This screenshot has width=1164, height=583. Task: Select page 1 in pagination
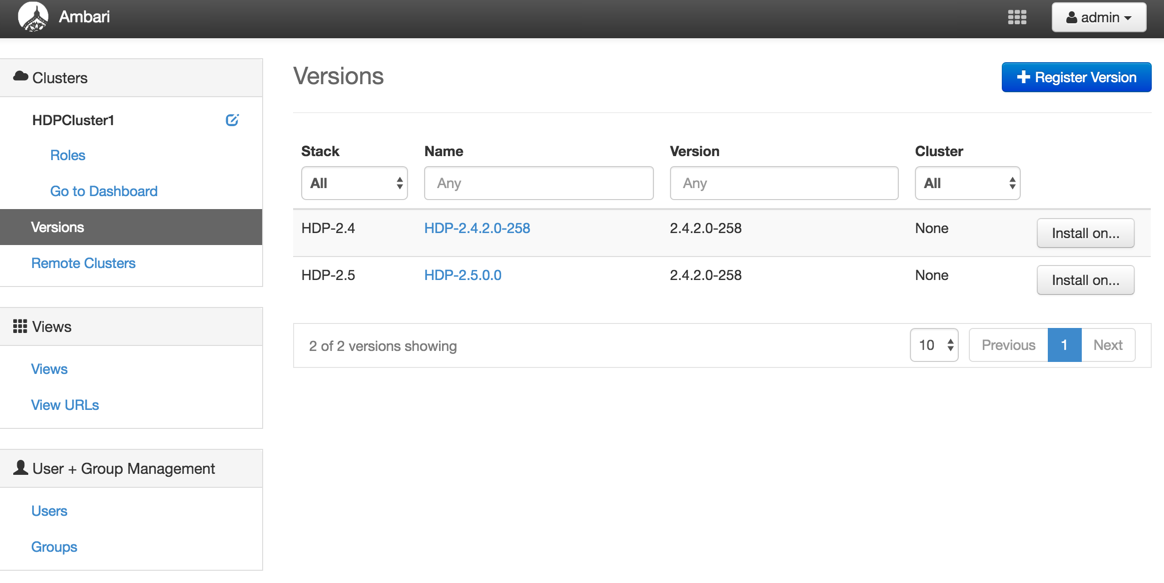(1064, 344)
